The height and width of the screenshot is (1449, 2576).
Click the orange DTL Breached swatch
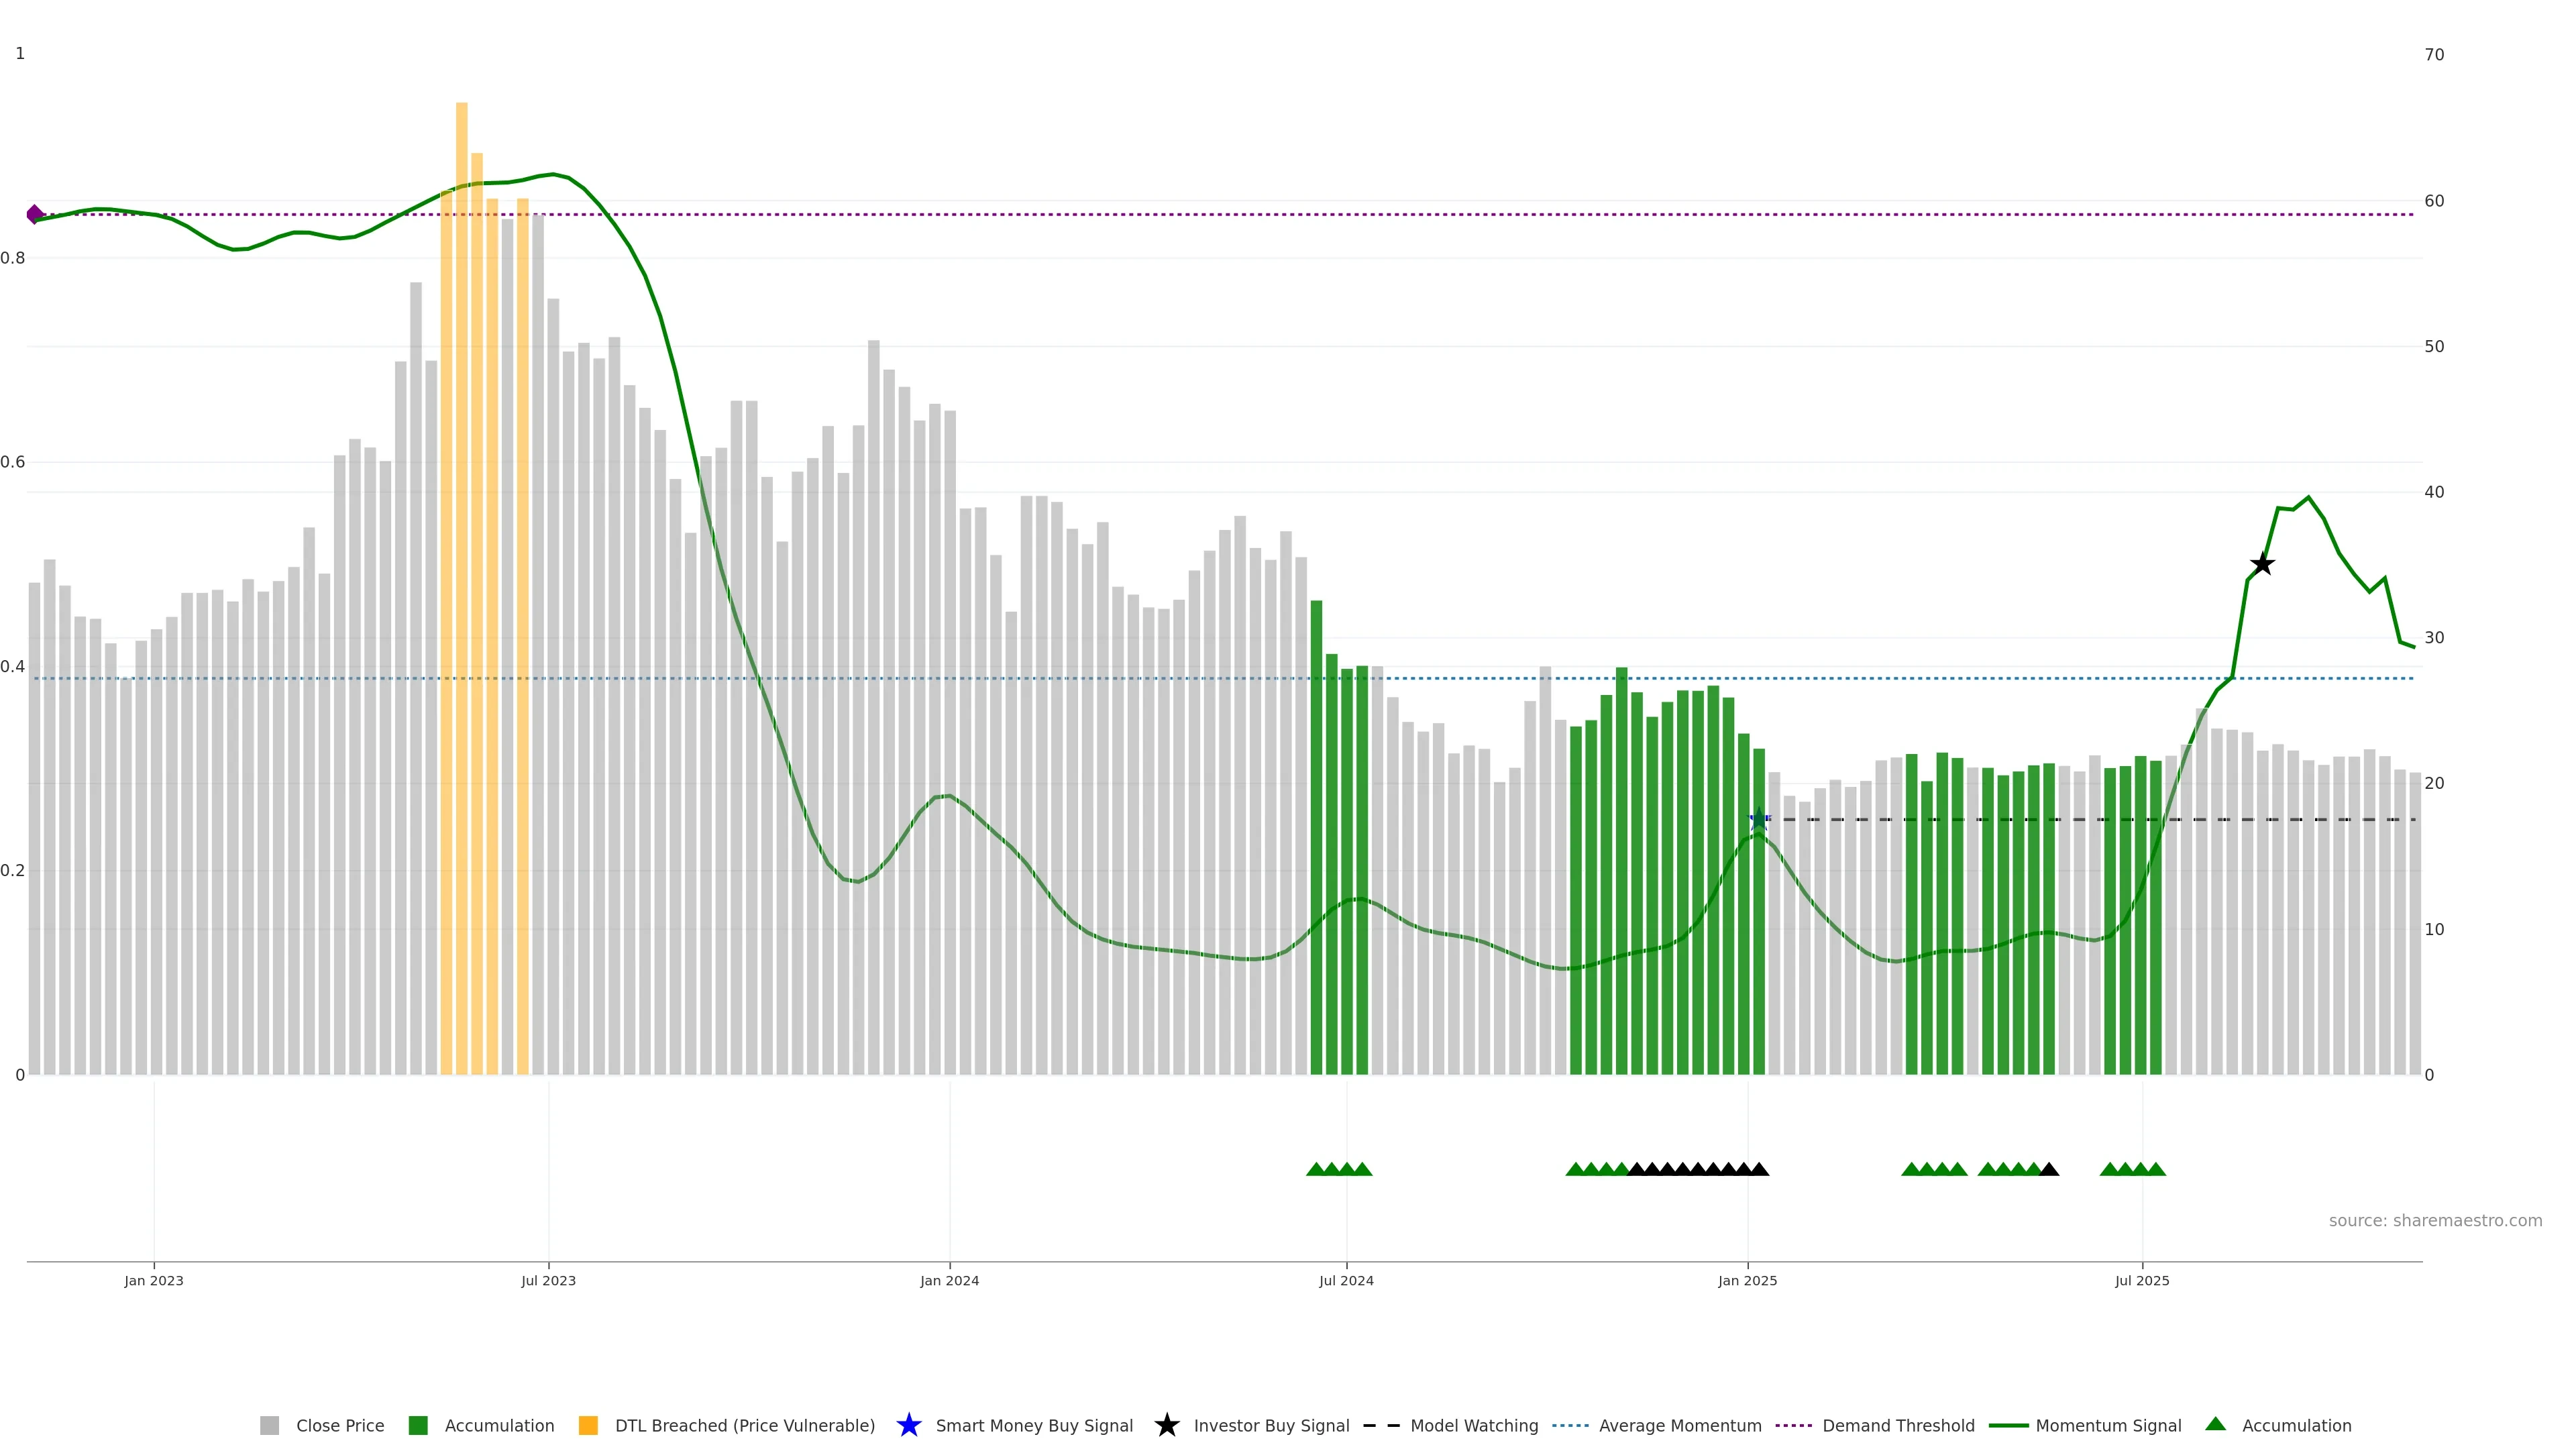588,1425
